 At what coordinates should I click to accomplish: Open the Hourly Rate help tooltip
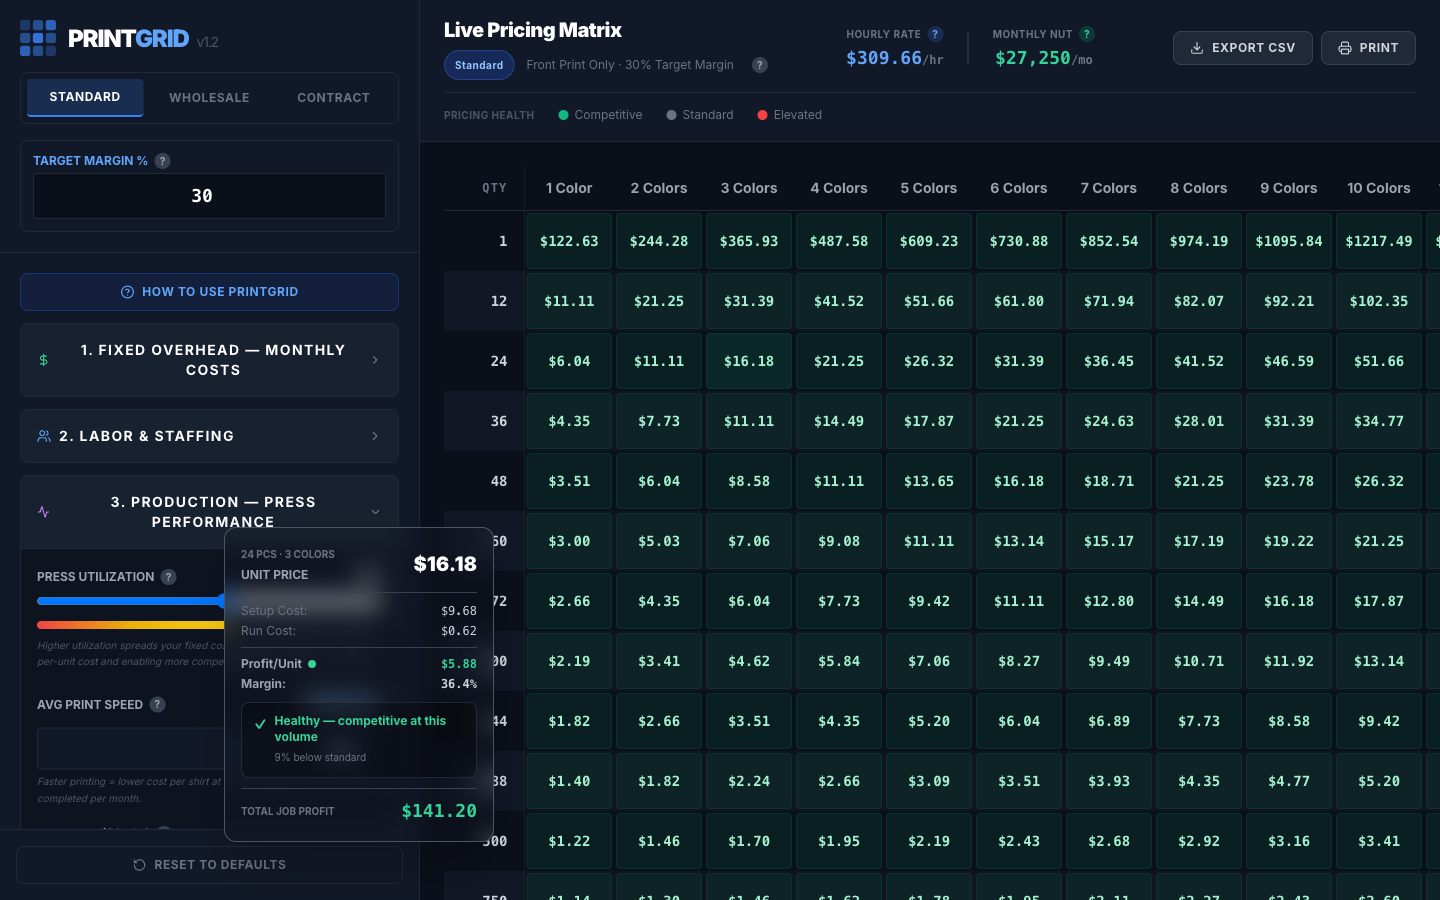coord(936,33)
